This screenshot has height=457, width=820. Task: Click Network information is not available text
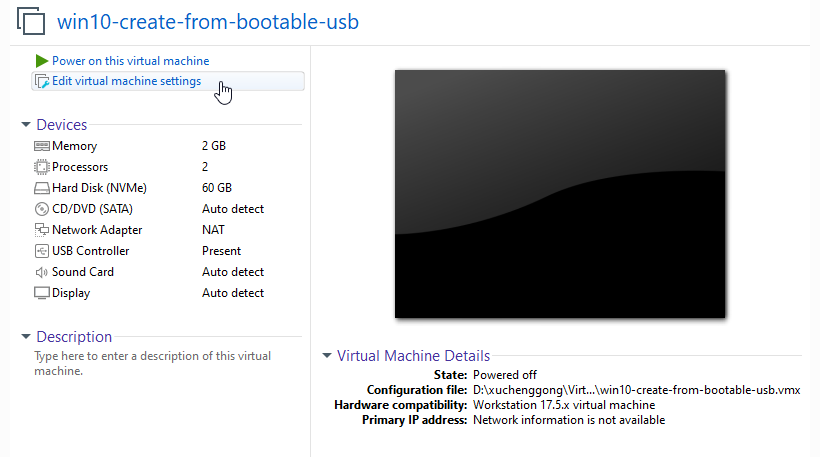coord(569,420)
